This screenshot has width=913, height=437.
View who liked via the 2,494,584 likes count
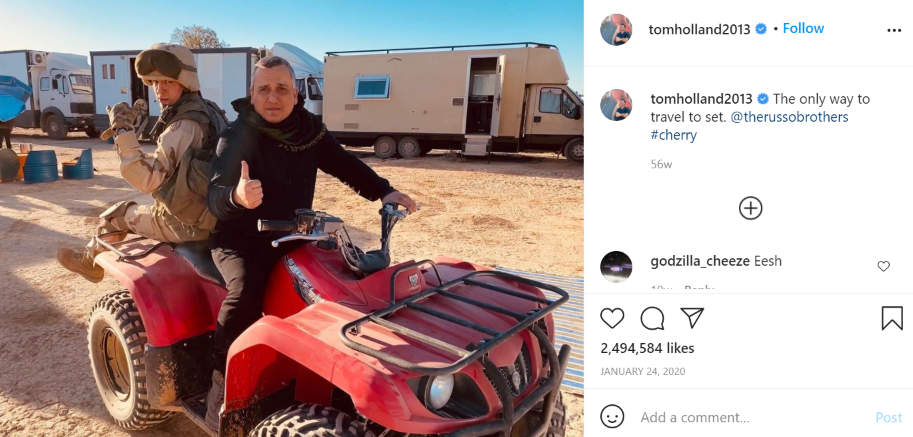tap(647, 348)
